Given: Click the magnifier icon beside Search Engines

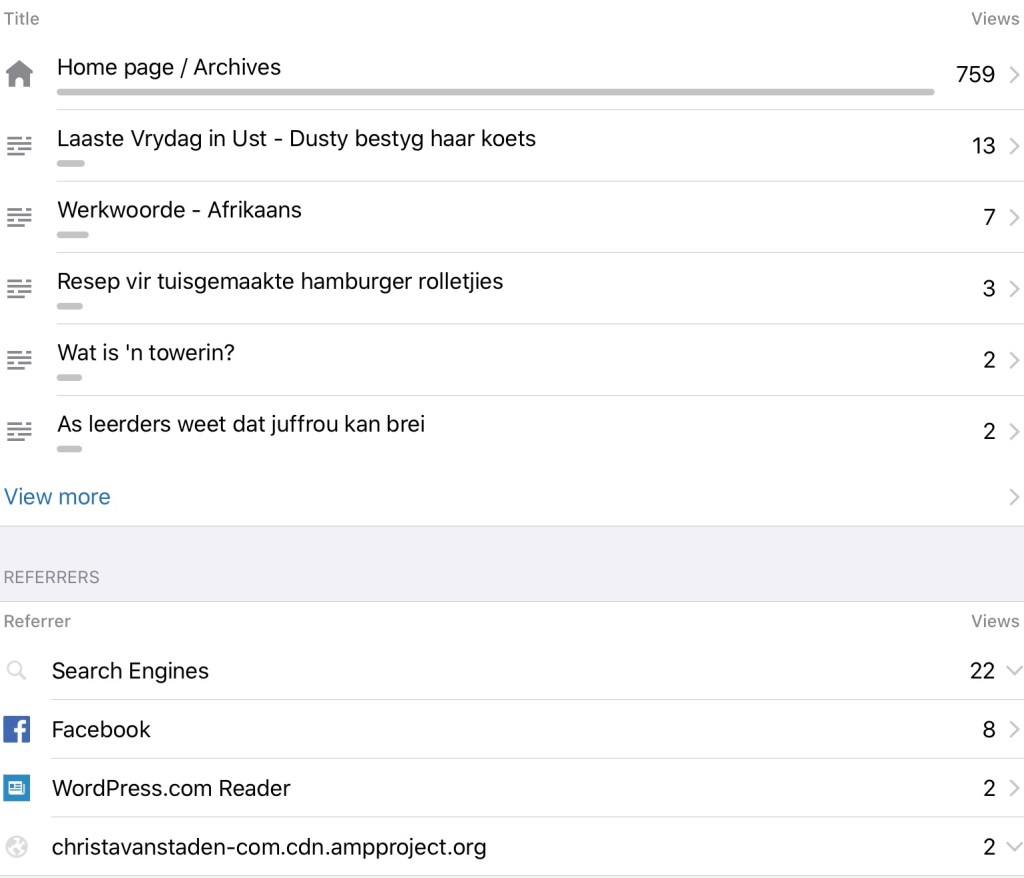Looking at the screenshot, I should click(16, 671).
